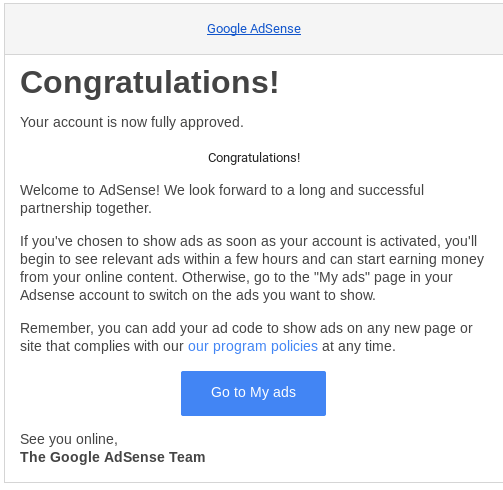Open the Google AdSense header link
The width and height of the screenshot is (503, 490).
(x=254, y=29)
